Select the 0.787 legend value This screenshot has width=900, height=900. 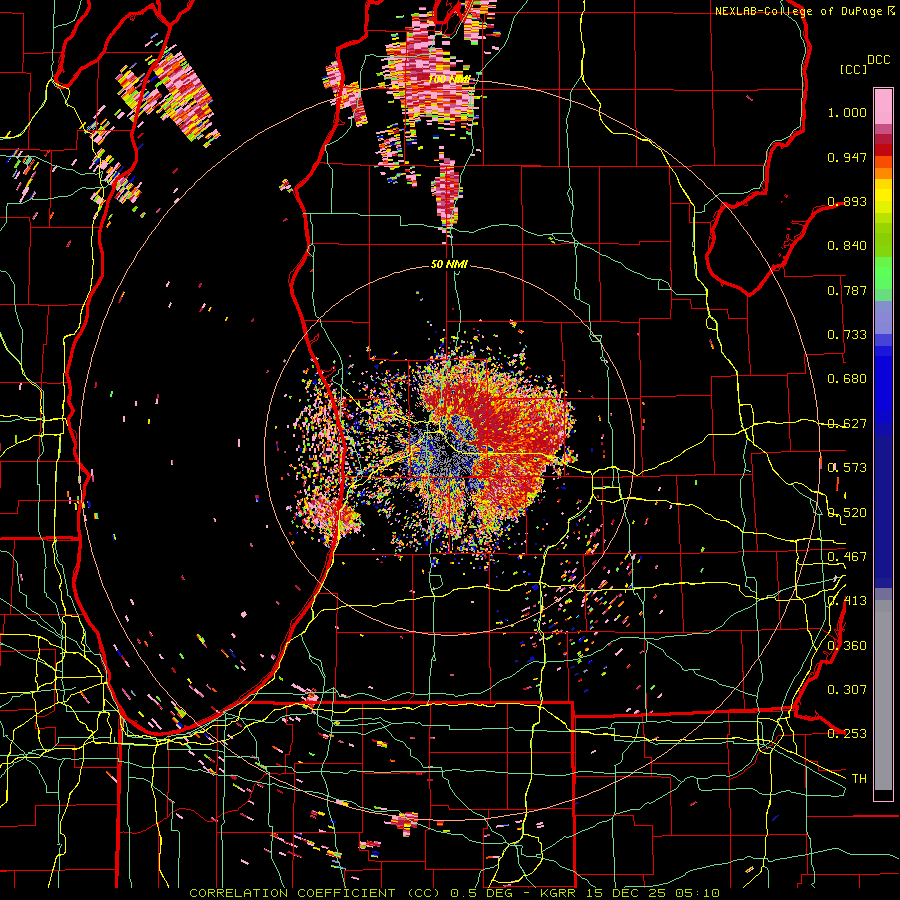tap(847, 290)
